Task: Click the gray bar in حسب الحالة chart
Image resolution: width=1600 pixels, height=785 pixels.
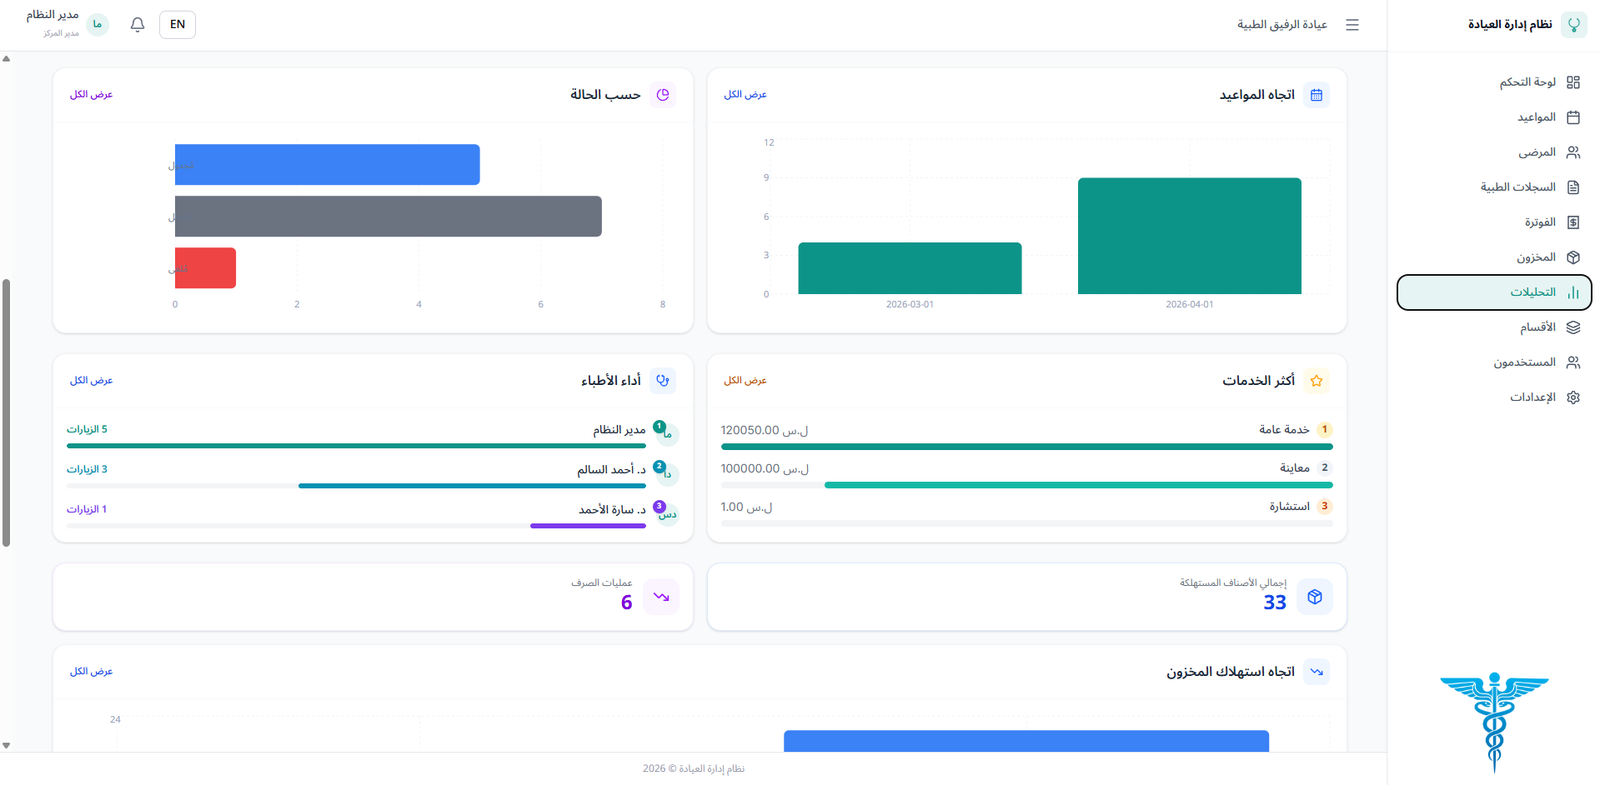Action: [x=388, y=216]
